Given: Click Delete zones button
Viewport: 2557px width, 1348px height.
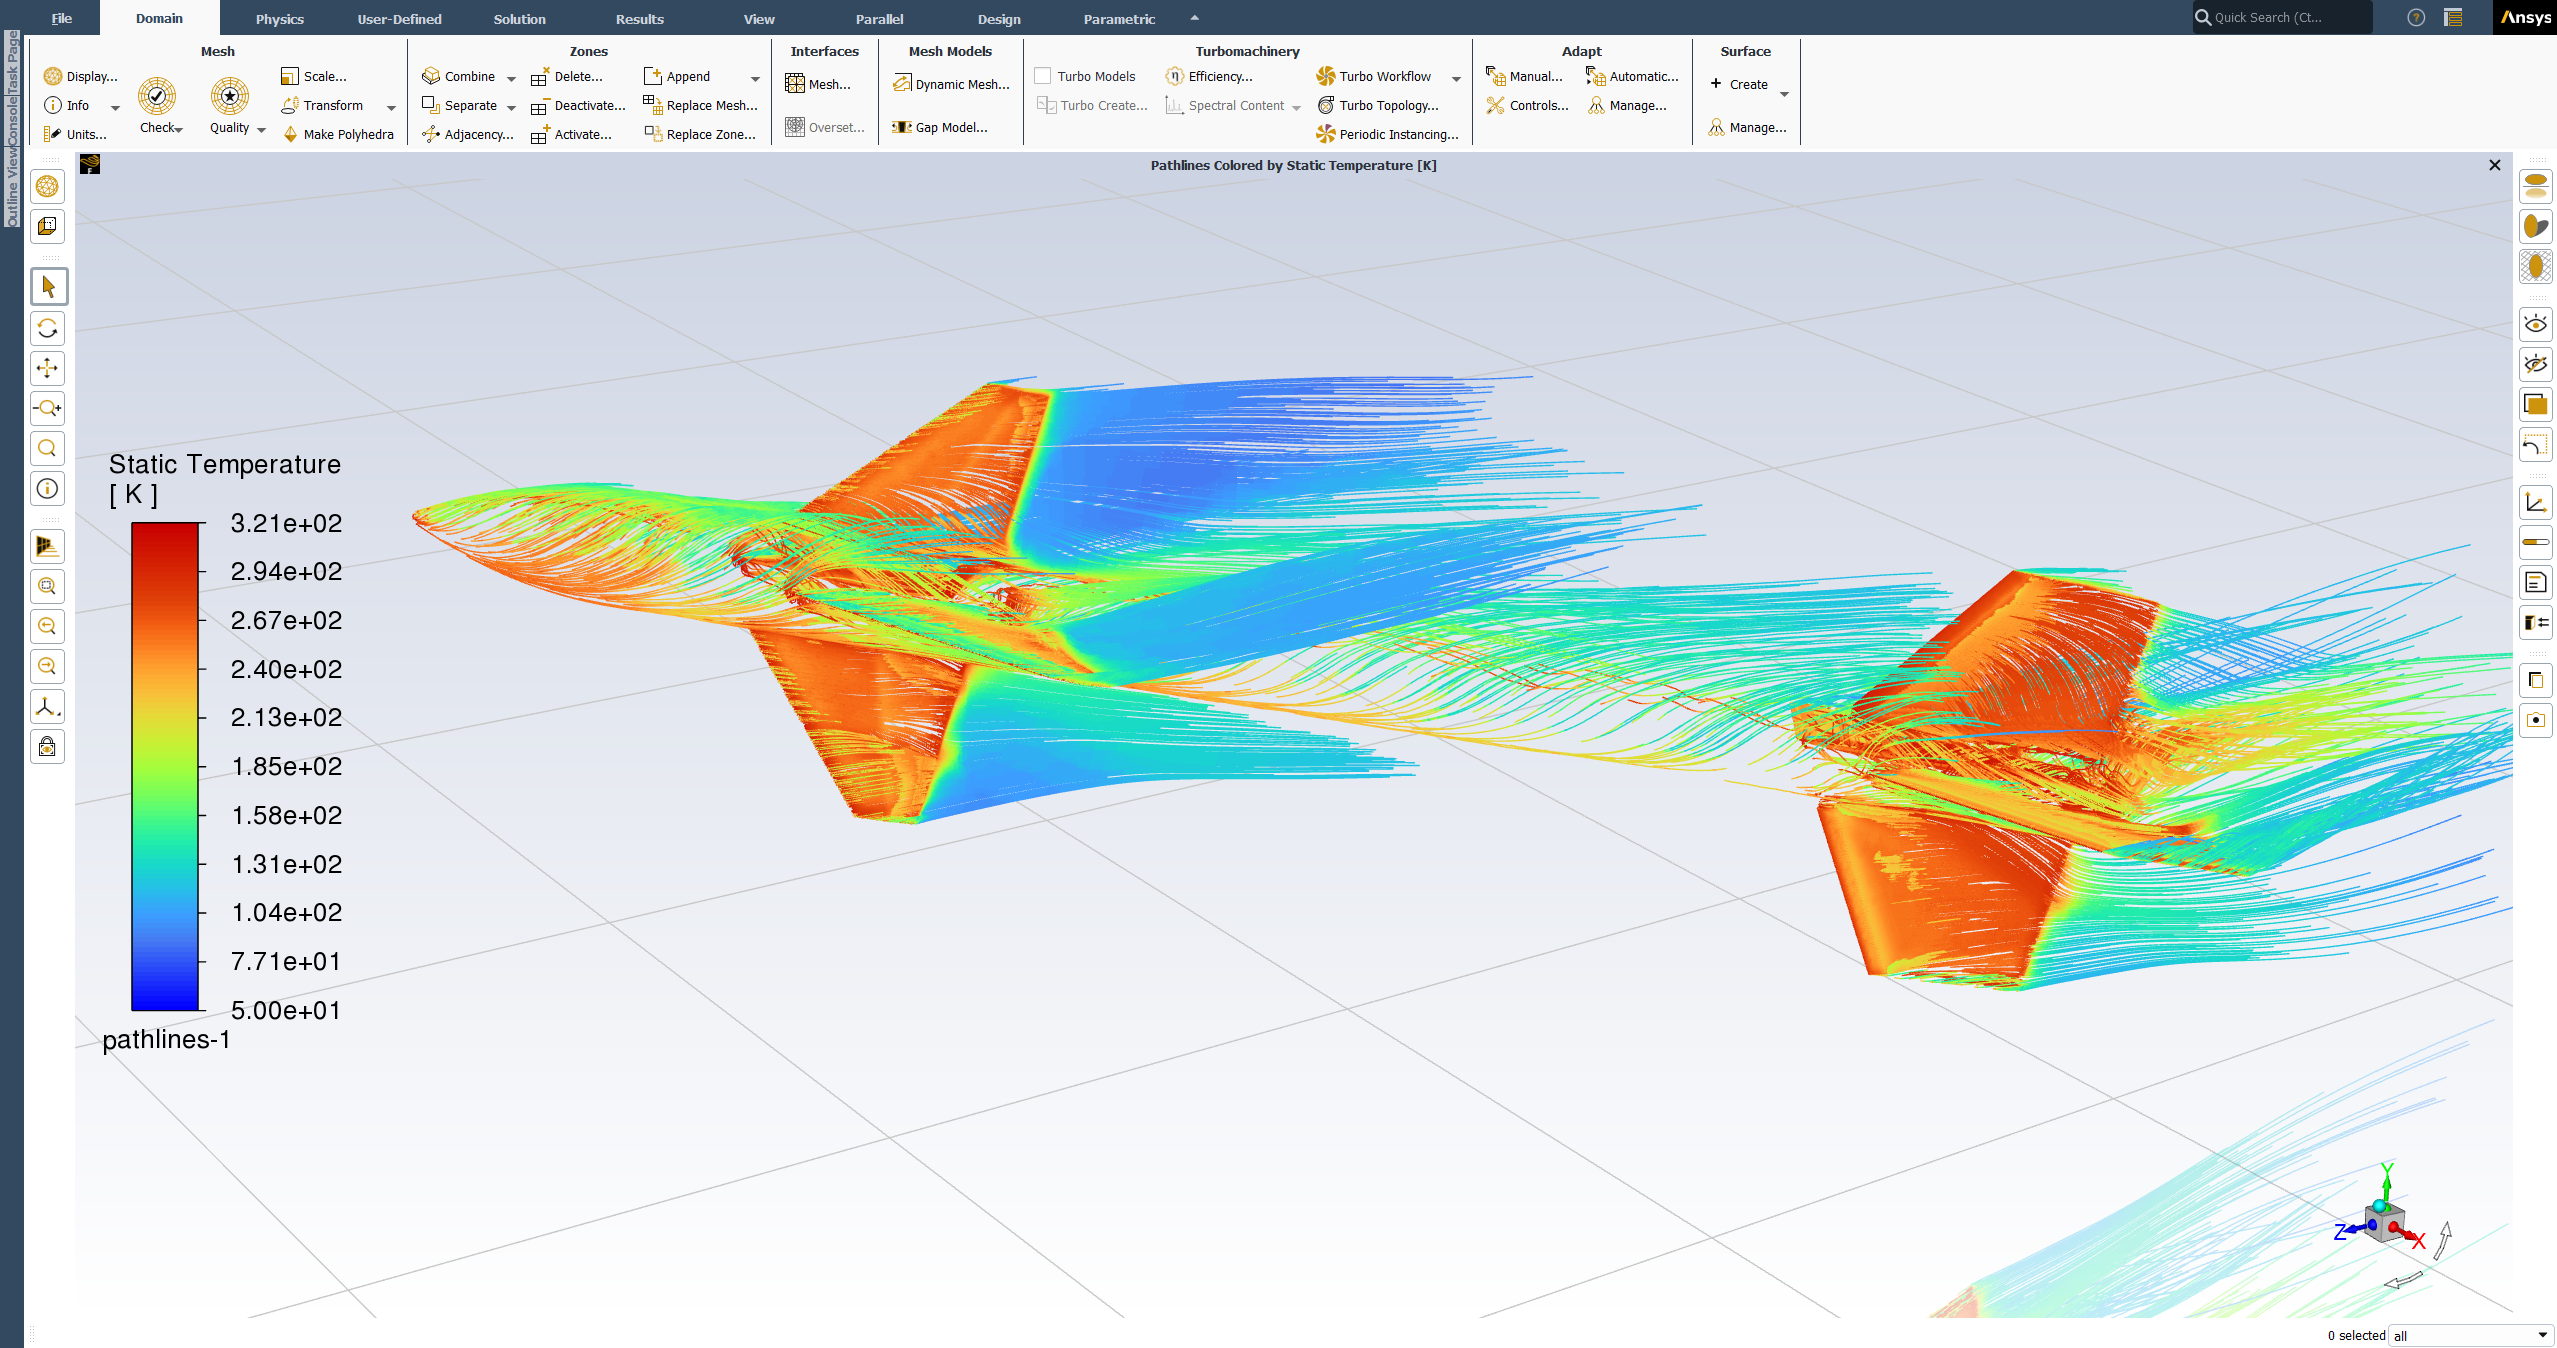Looking at the screenshot, I should (567, 76).
